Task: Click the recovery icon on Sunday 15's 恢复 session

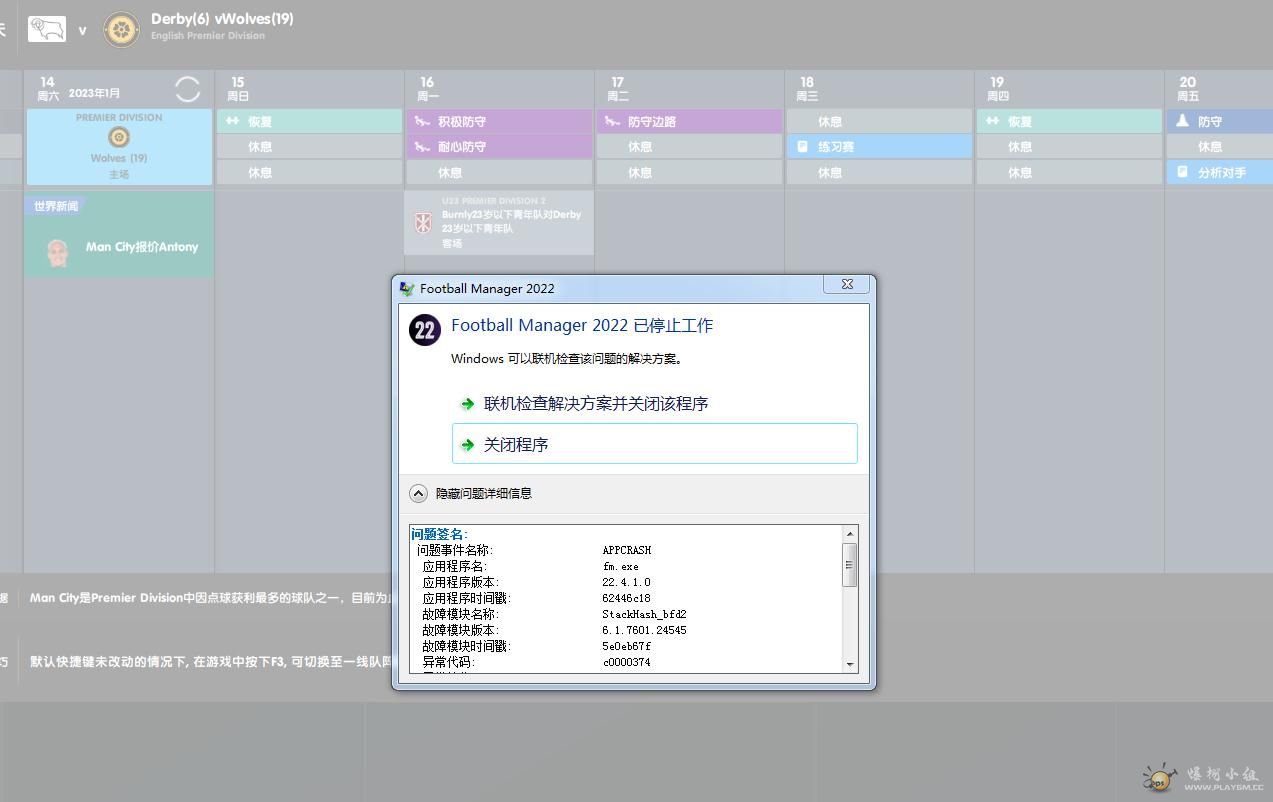Action: [233, 121]
